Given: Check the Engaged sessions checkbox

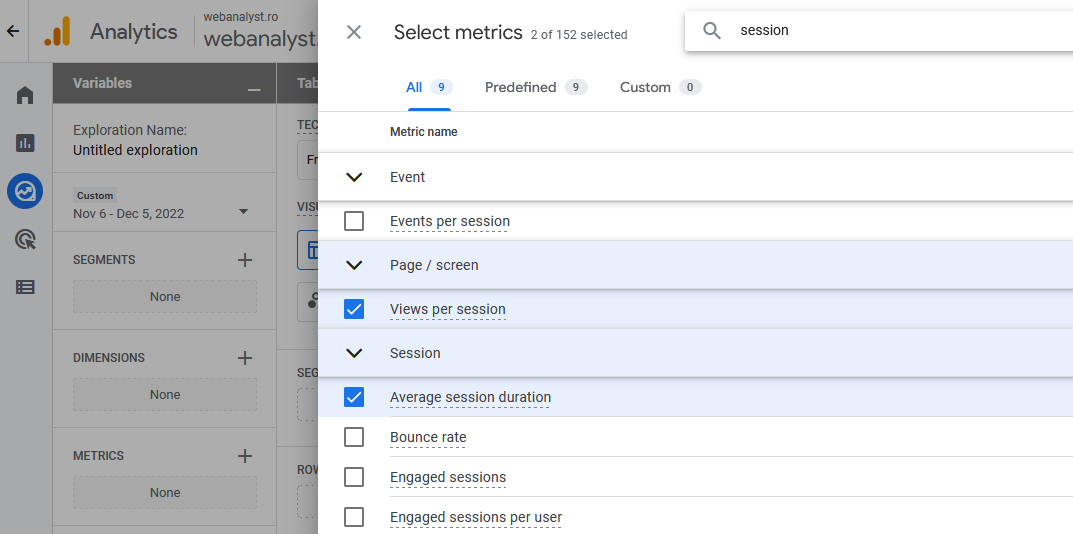Looking at the screenshot, I should (354, 477).
